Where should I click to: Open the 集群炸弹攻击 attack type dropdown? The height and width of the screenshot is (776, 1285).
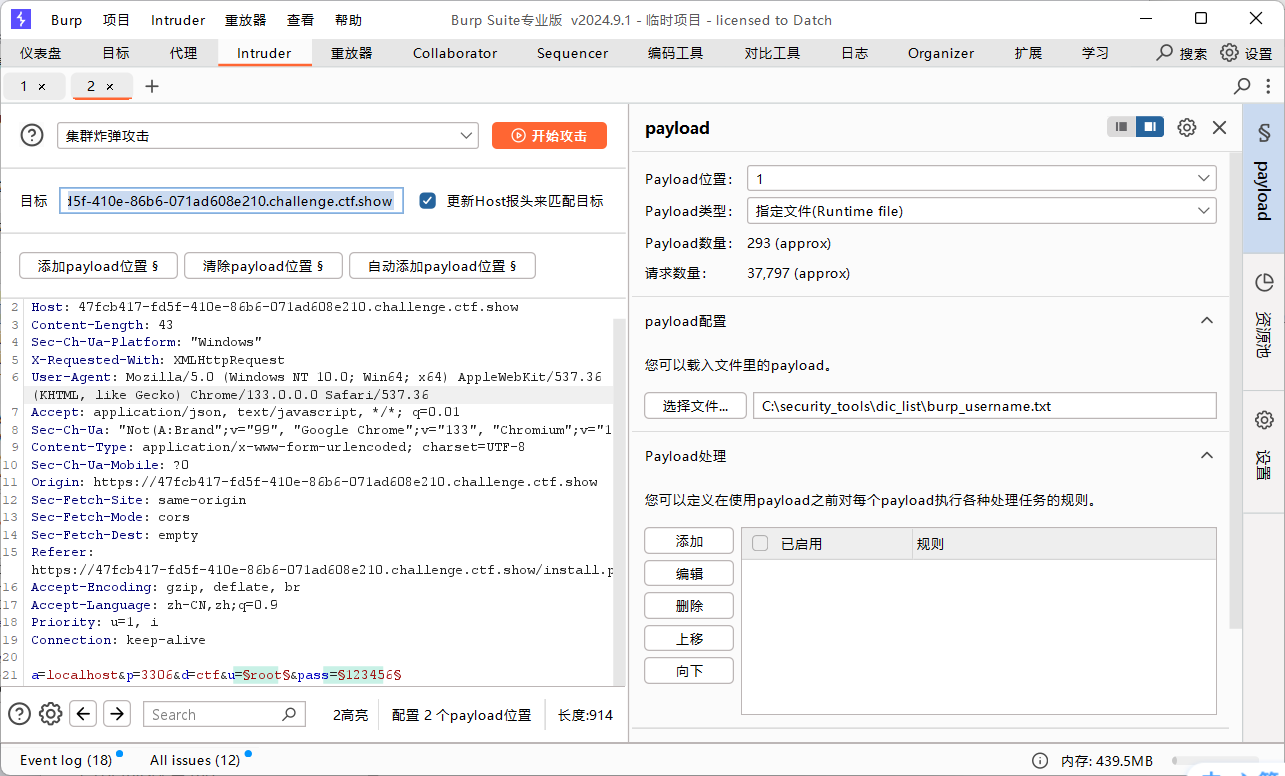268,135
